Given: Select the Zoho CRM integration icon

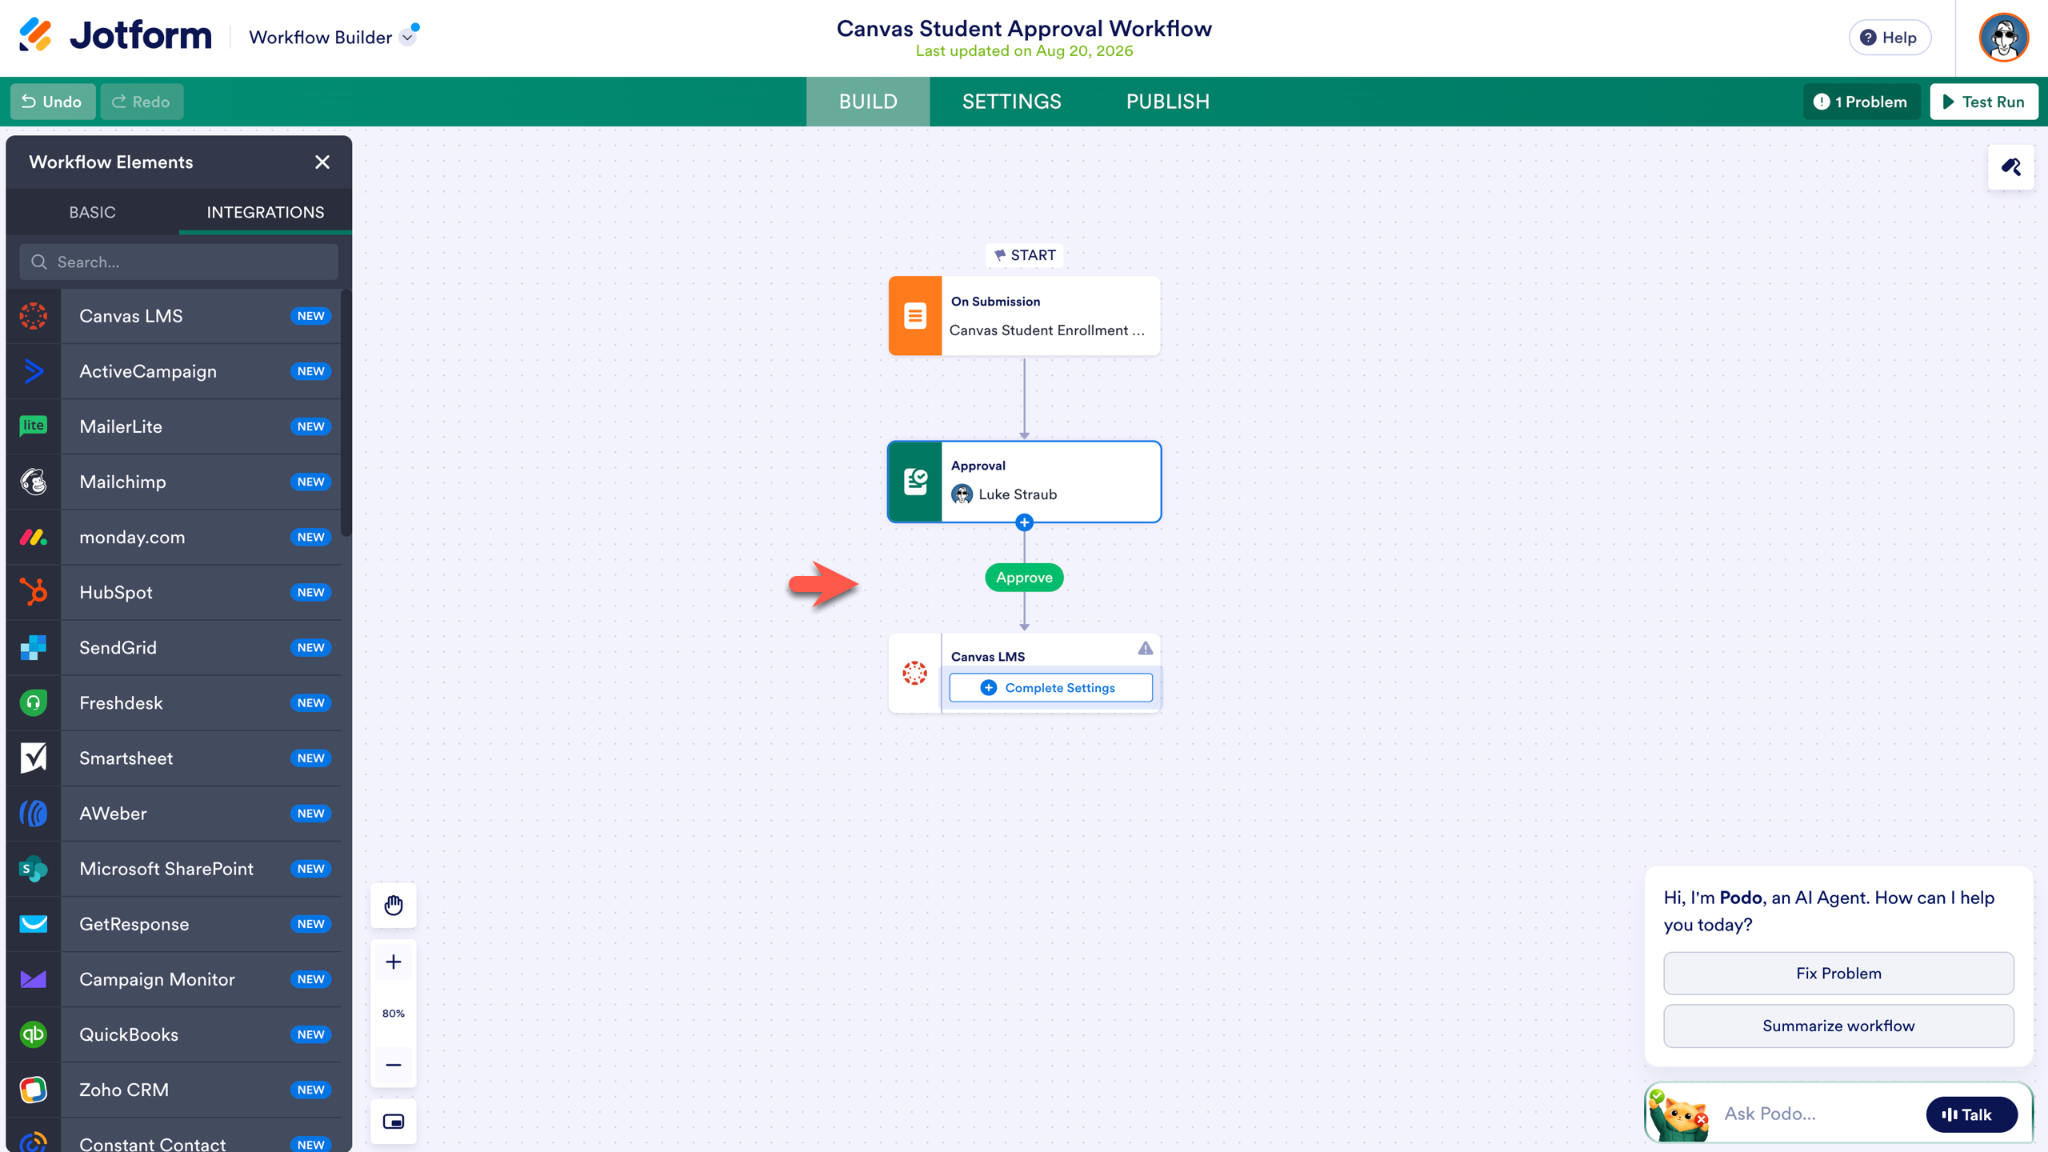Looking at the screenshot, I should [34, 1090].
